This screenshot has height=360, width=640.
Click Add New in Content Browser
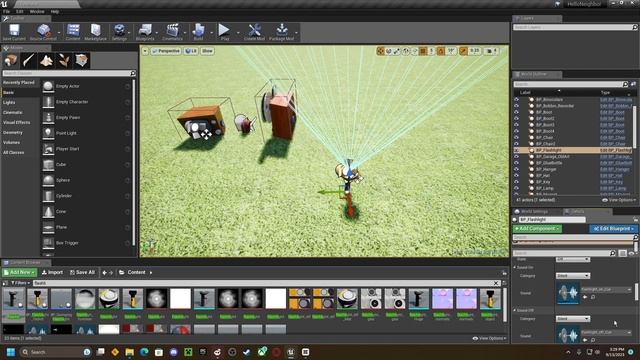point(20,272)
